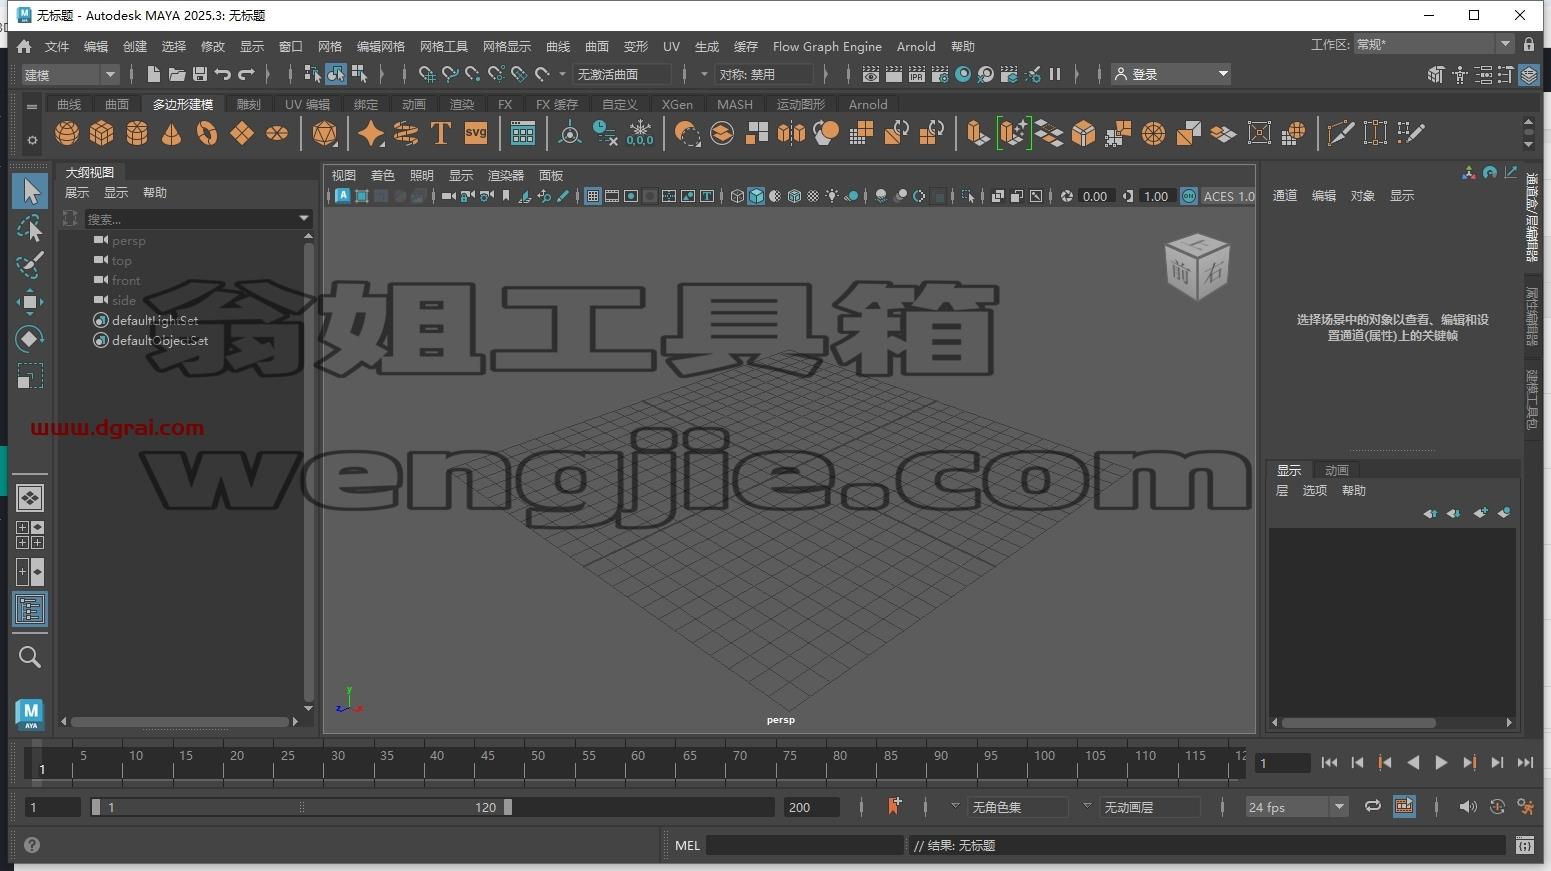Select the polygon Type text tool
1551x871 pixels.
point(440,133)
